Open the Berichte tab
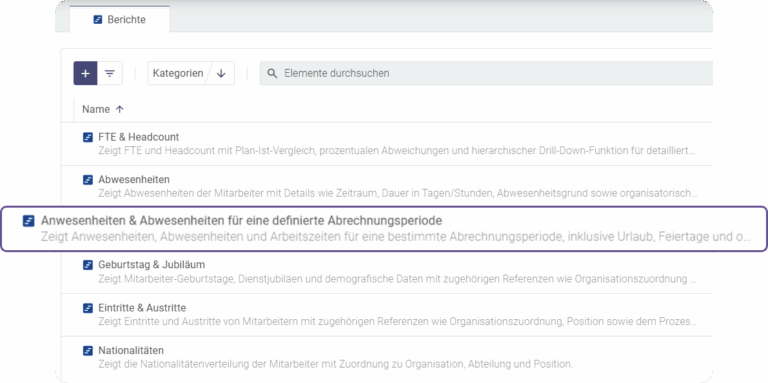The width and height of the screenshot is (768, 383). (120, 20)
